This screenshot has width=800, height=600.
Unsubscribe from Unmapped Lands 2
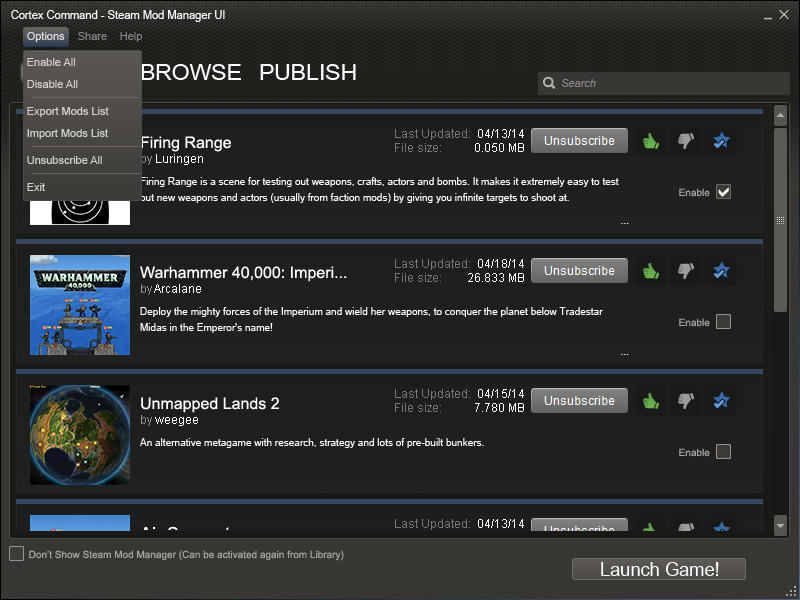click(x=579, y=401)
